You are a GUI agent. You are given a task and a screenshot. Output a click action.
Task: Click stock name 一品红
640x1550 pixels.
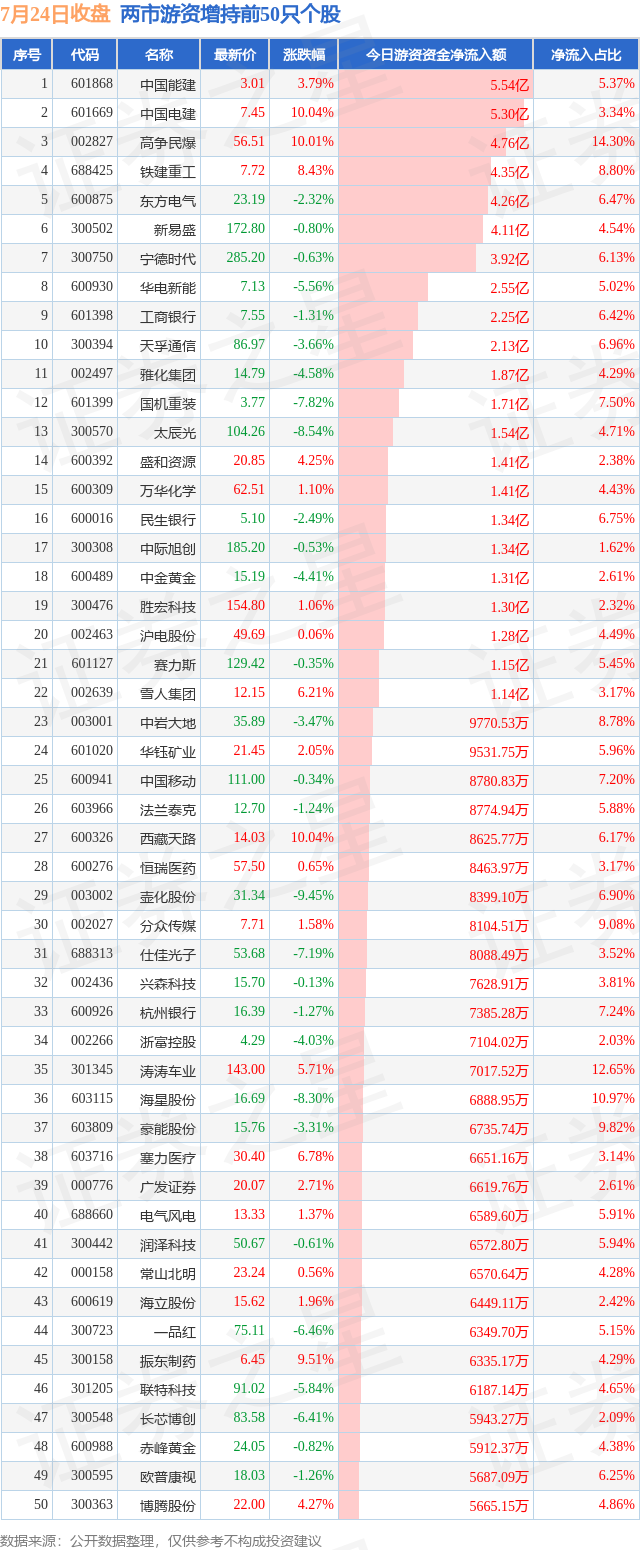pos(175,1331)
